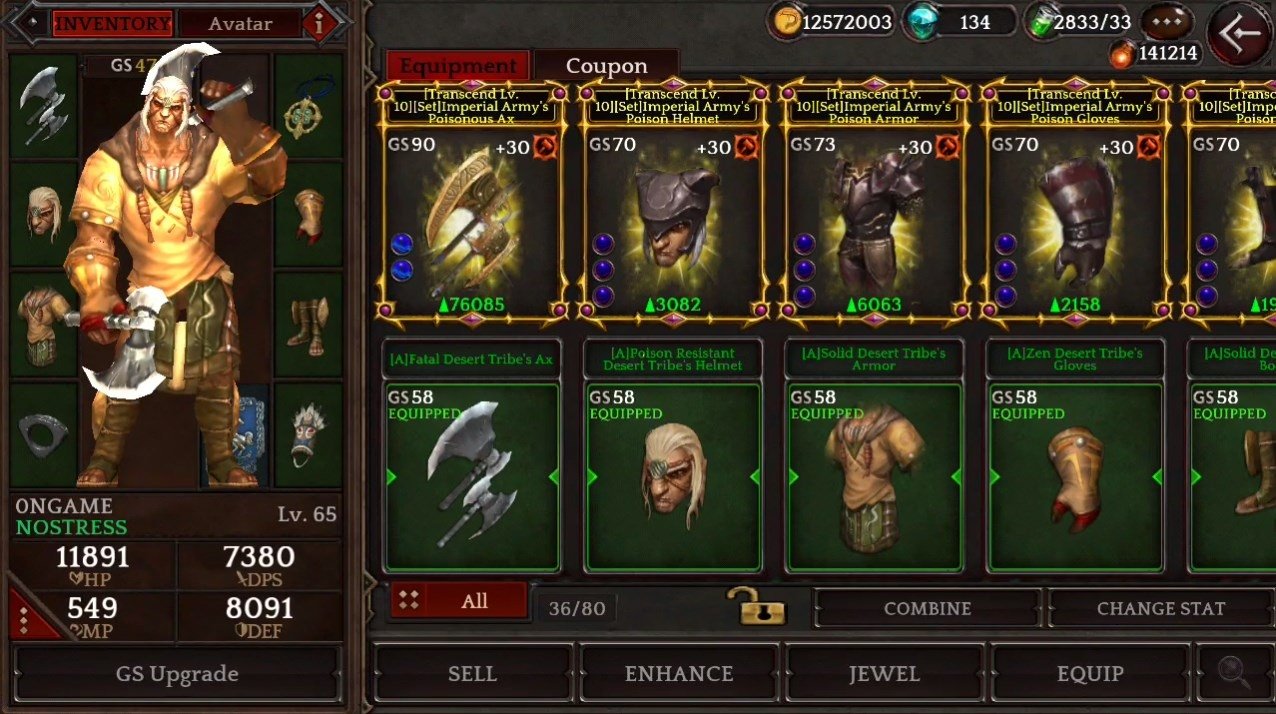This screenshot has height=714, width=1276.
Task: Click the blue gem currency icon
Action: (922, 22)
